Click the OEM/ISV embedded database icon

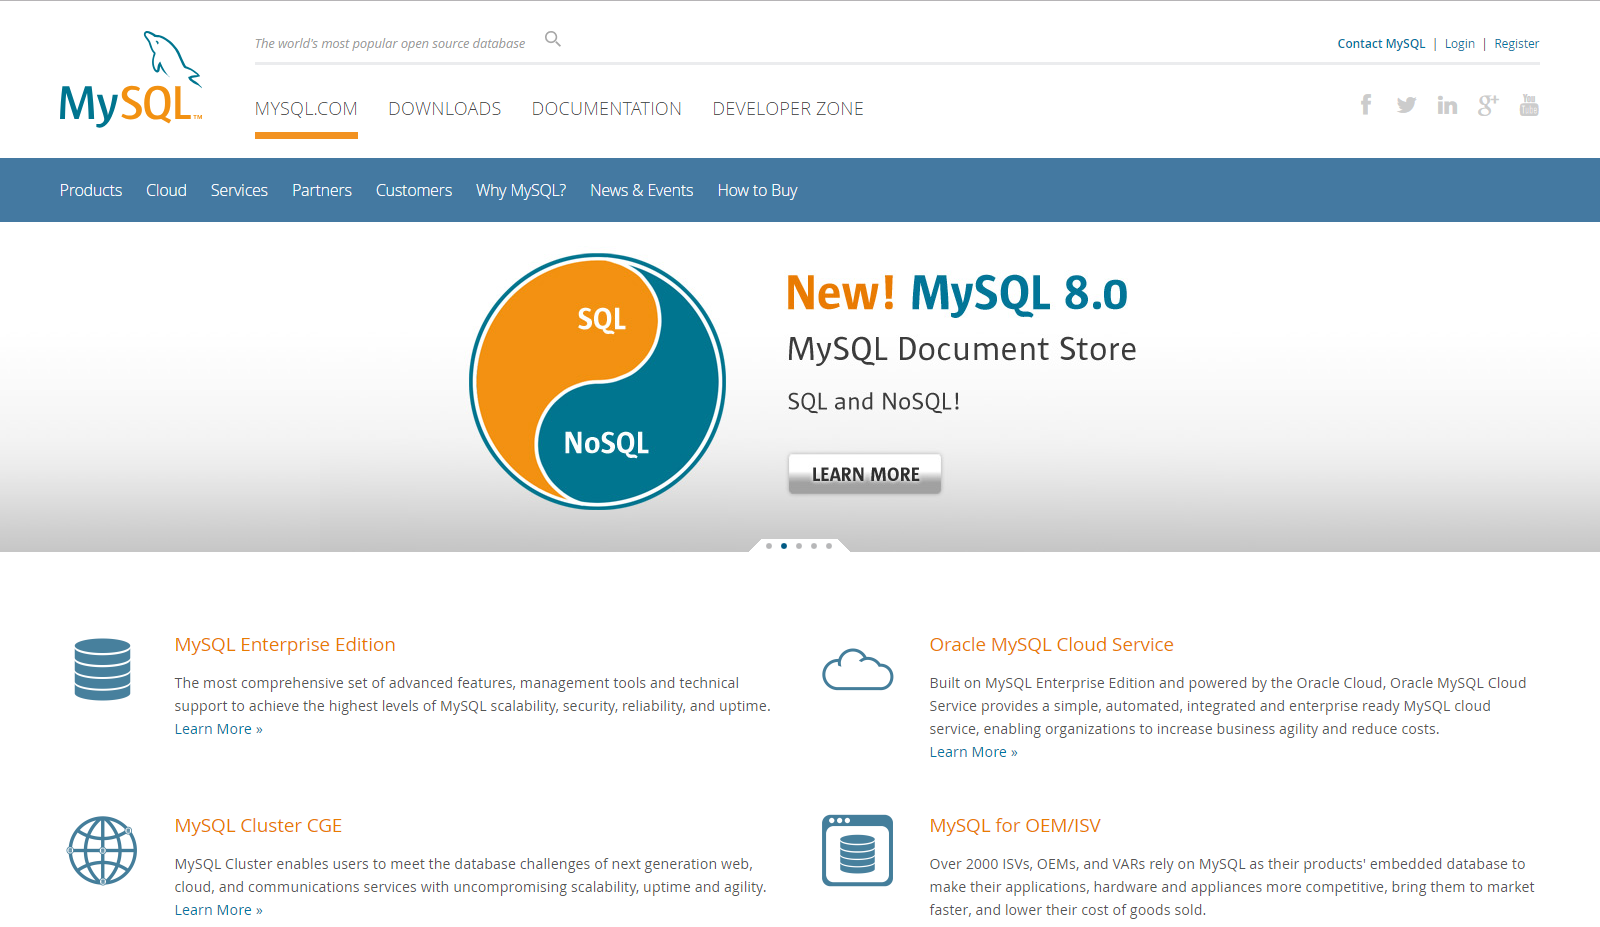[x=857, y=850]
